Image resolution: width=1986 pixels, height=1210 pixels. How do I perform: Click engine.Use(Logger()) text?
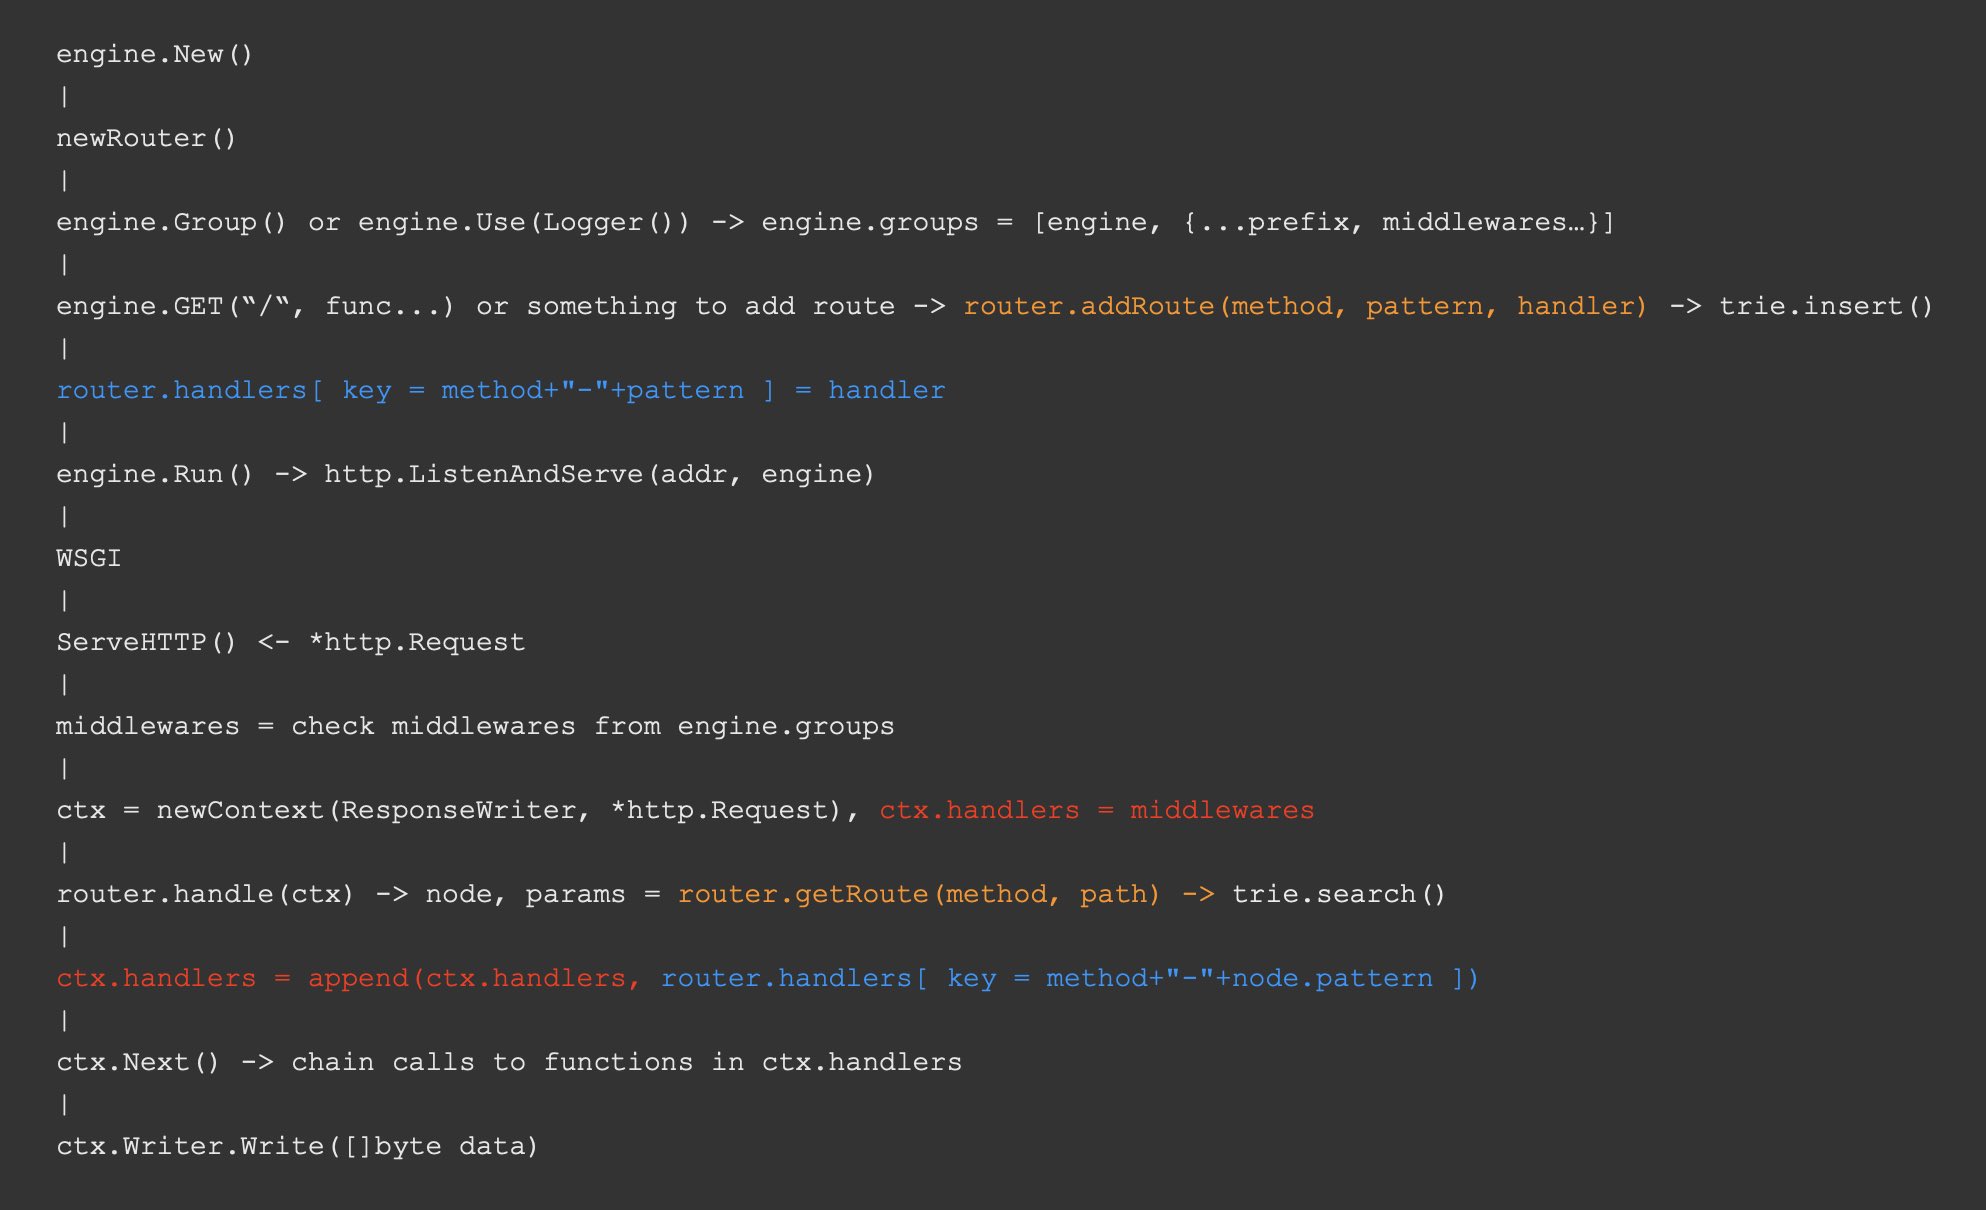tap(523, 222)
